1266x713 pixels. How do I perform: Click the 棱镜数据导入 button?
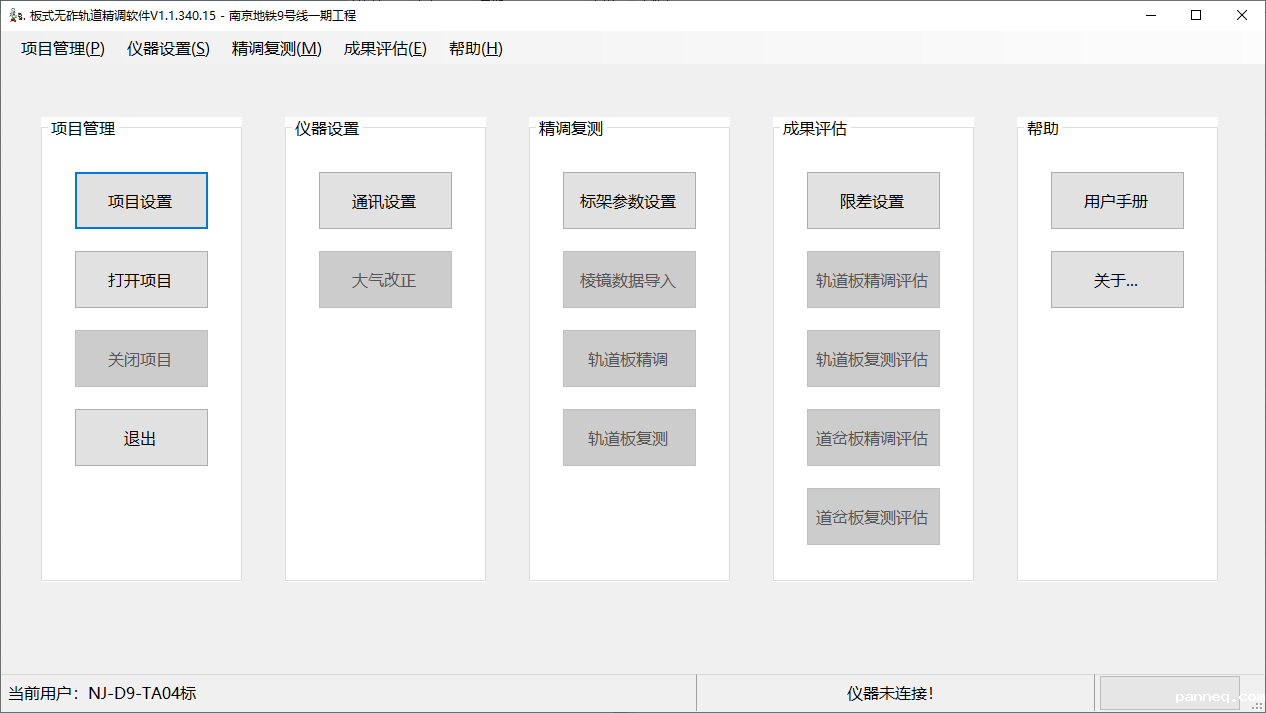pos(629,280)
